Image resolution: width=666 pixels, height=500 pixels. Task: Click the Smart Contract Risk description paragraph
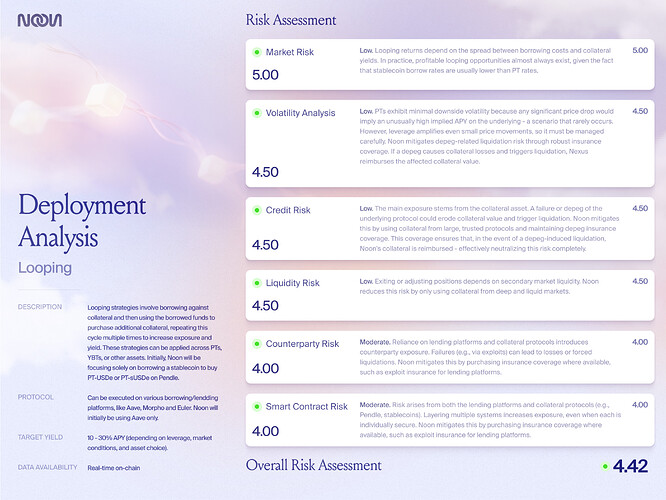[490, 420]
